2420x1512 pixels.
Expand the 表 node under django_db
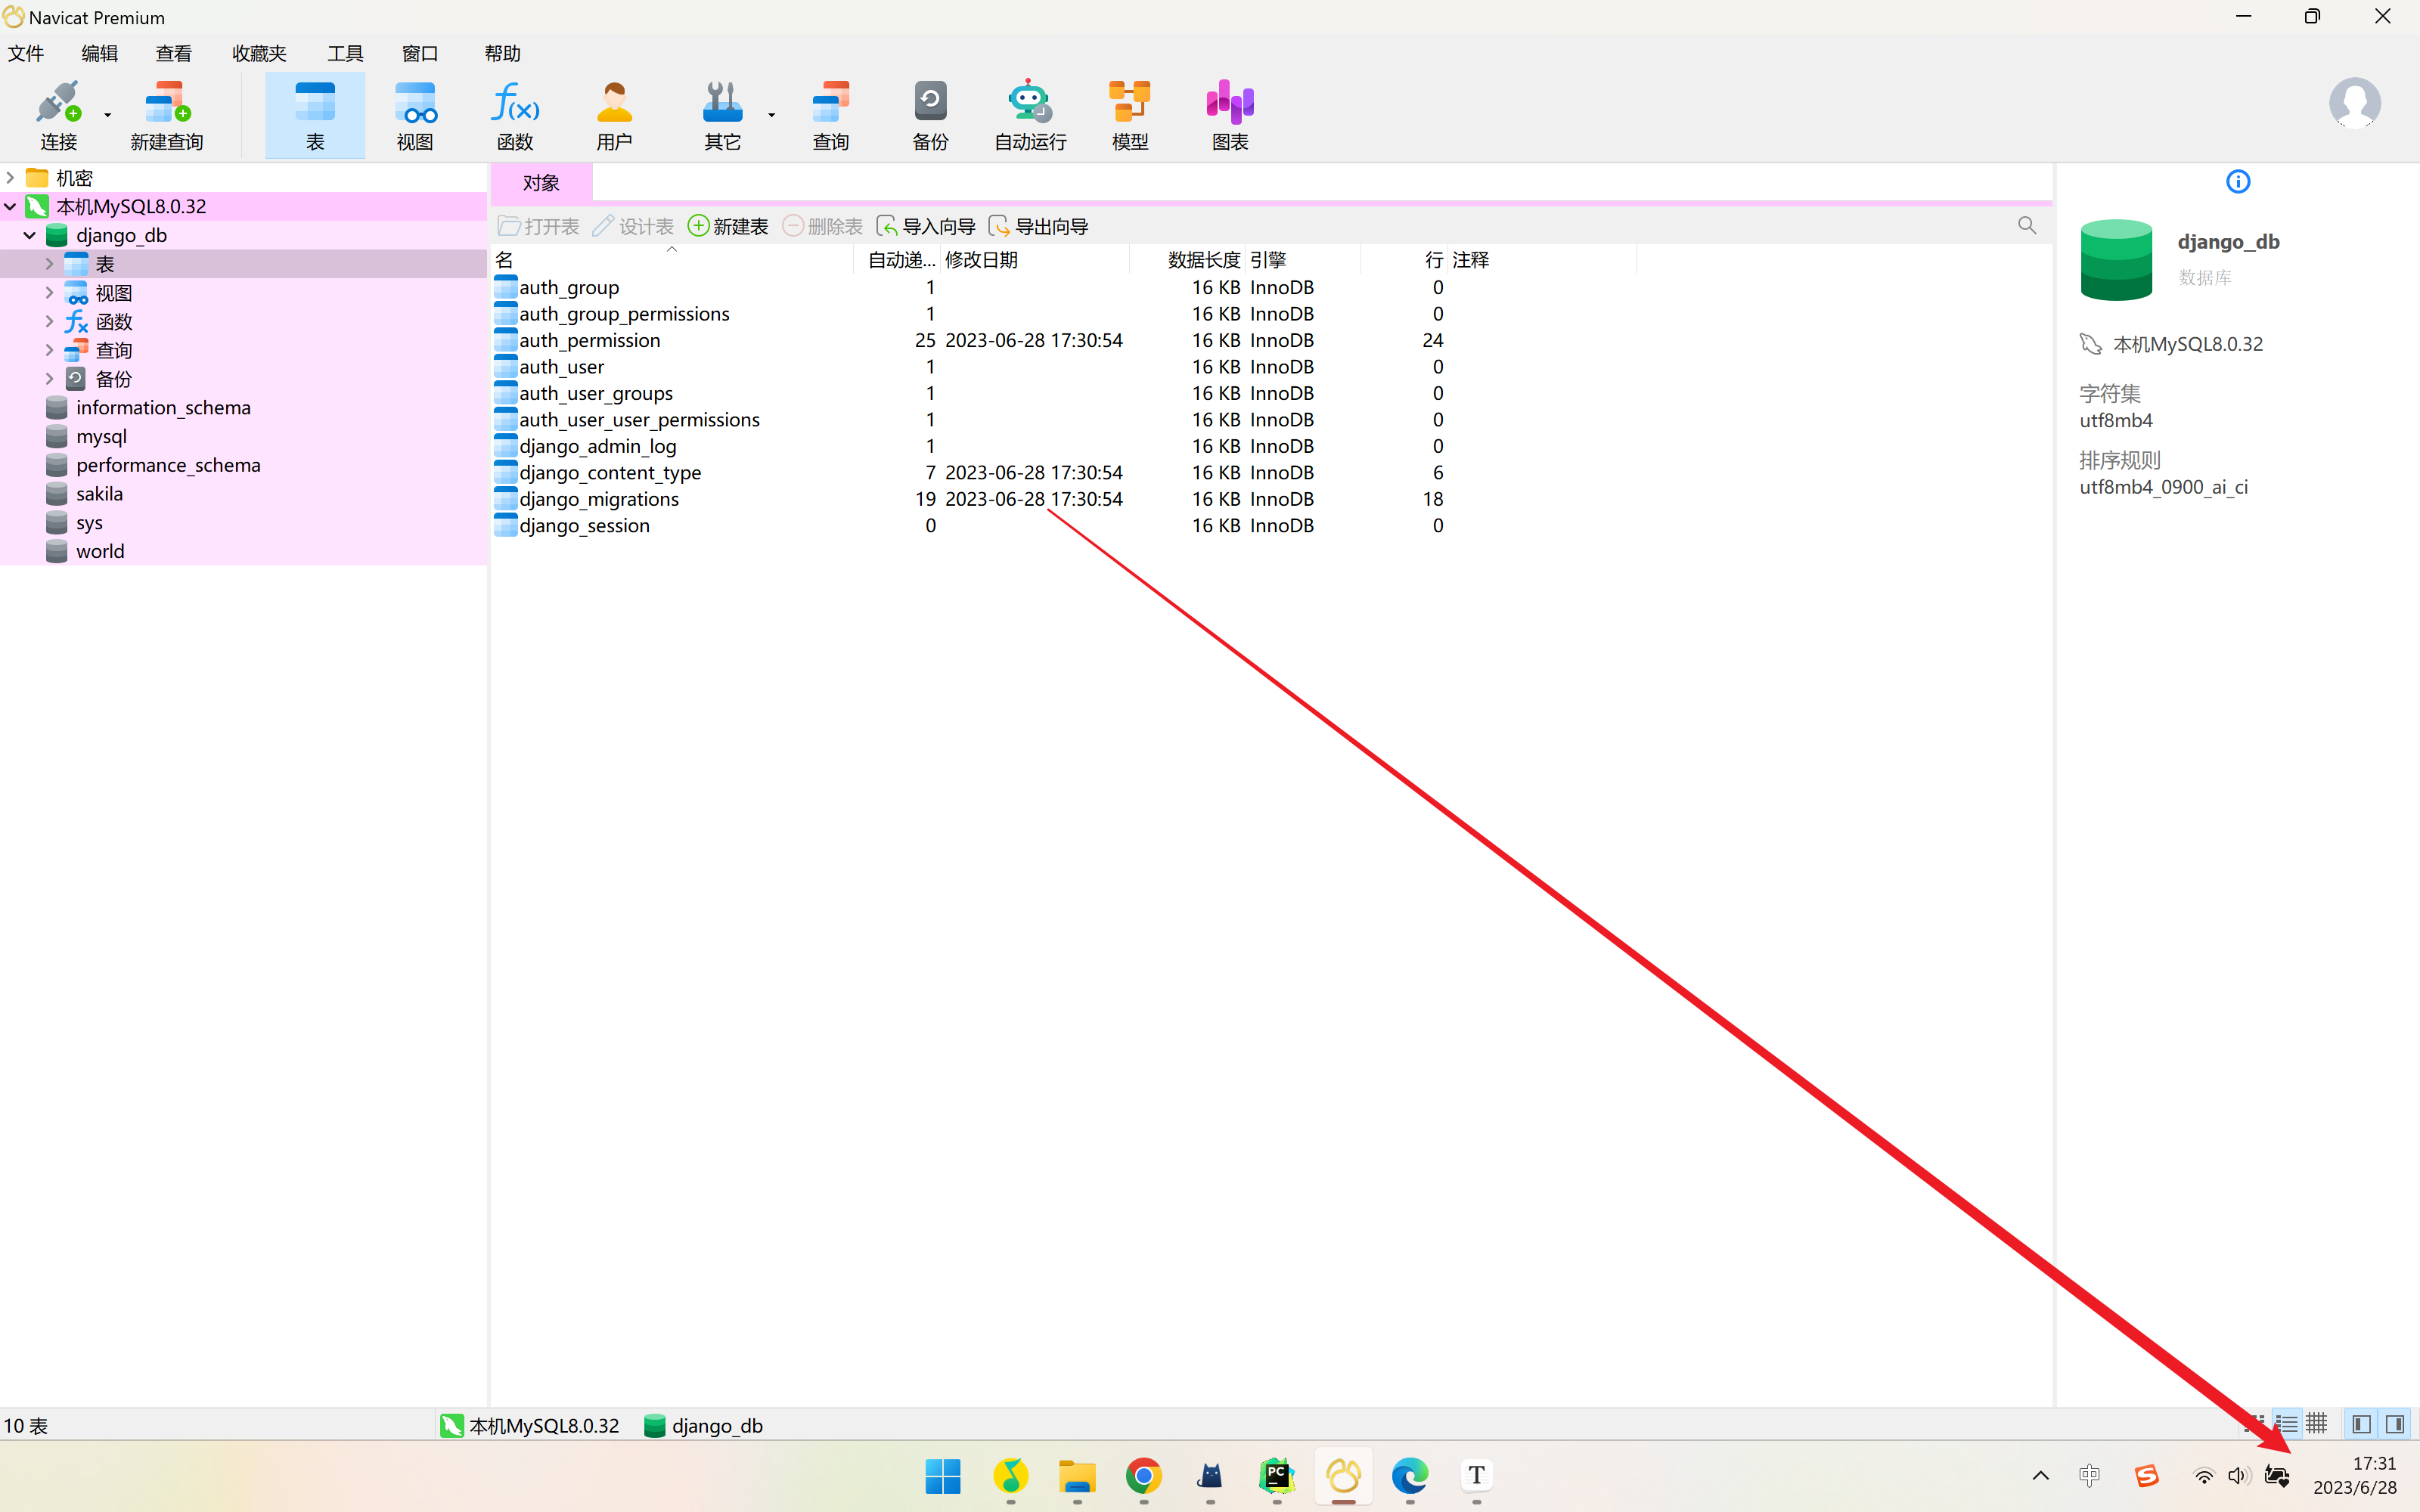pyautogui.click(x=49, y=264)
